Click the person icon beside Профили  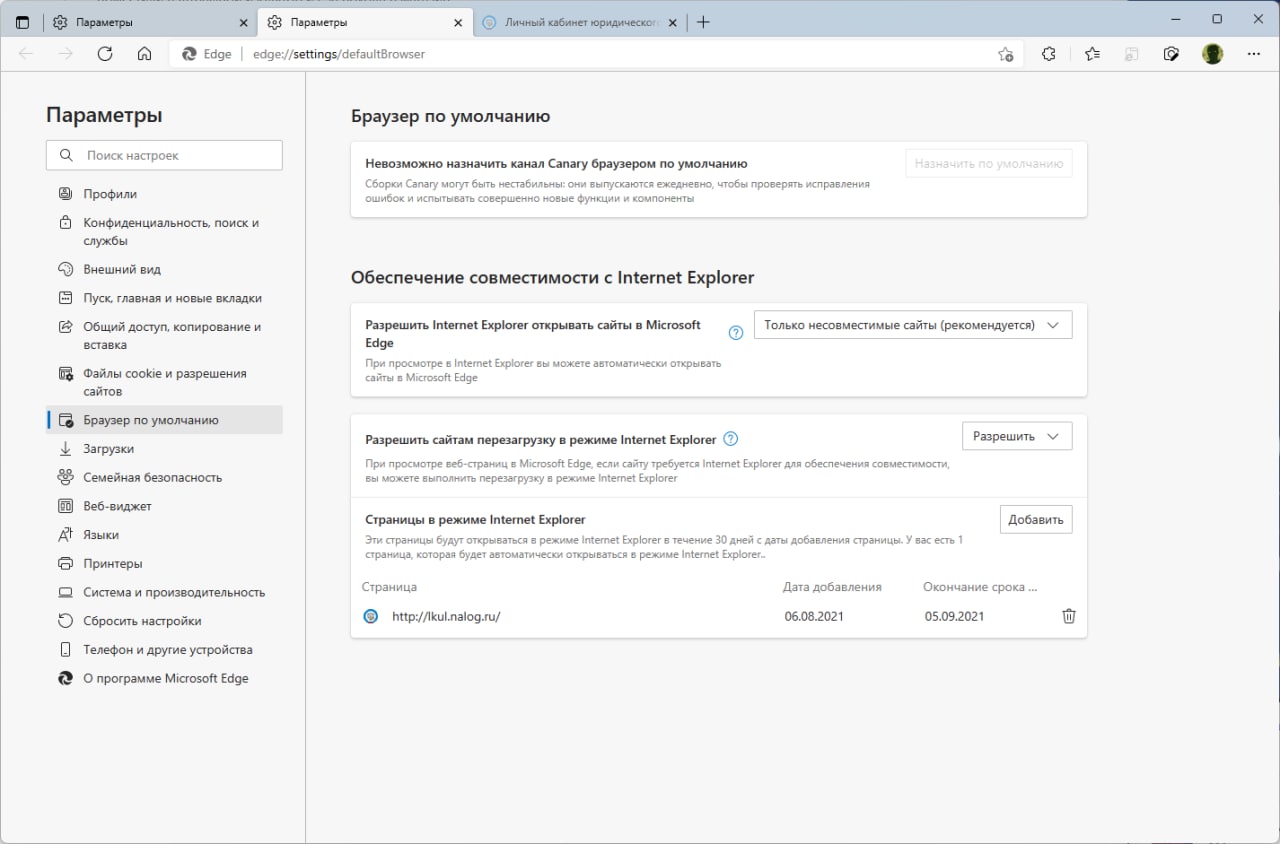point(66,194)
